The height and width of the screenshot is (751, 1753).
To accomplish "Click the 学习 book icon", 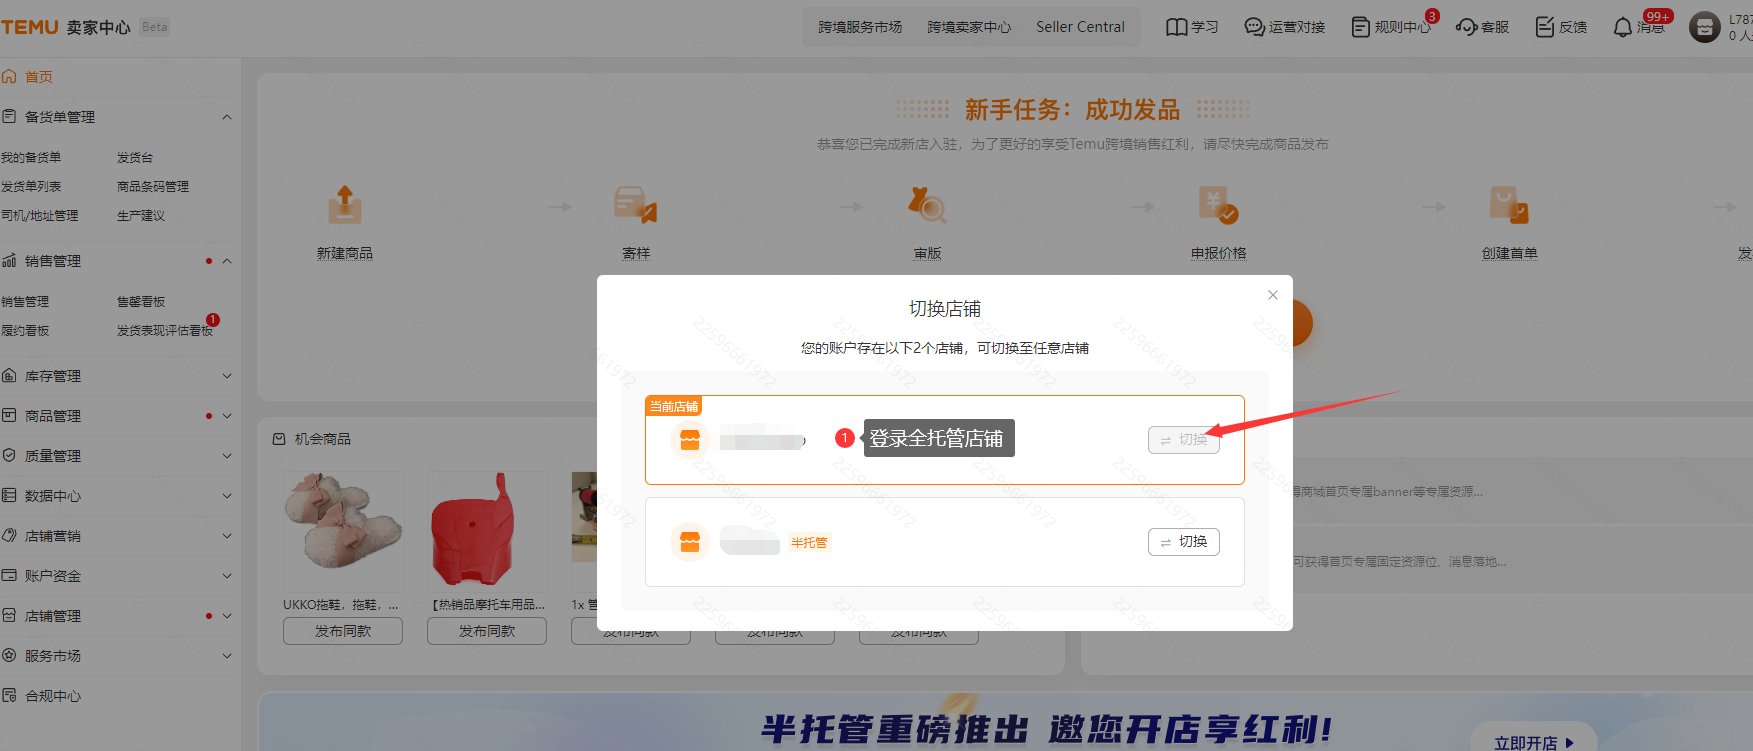I will point(1176,27).
